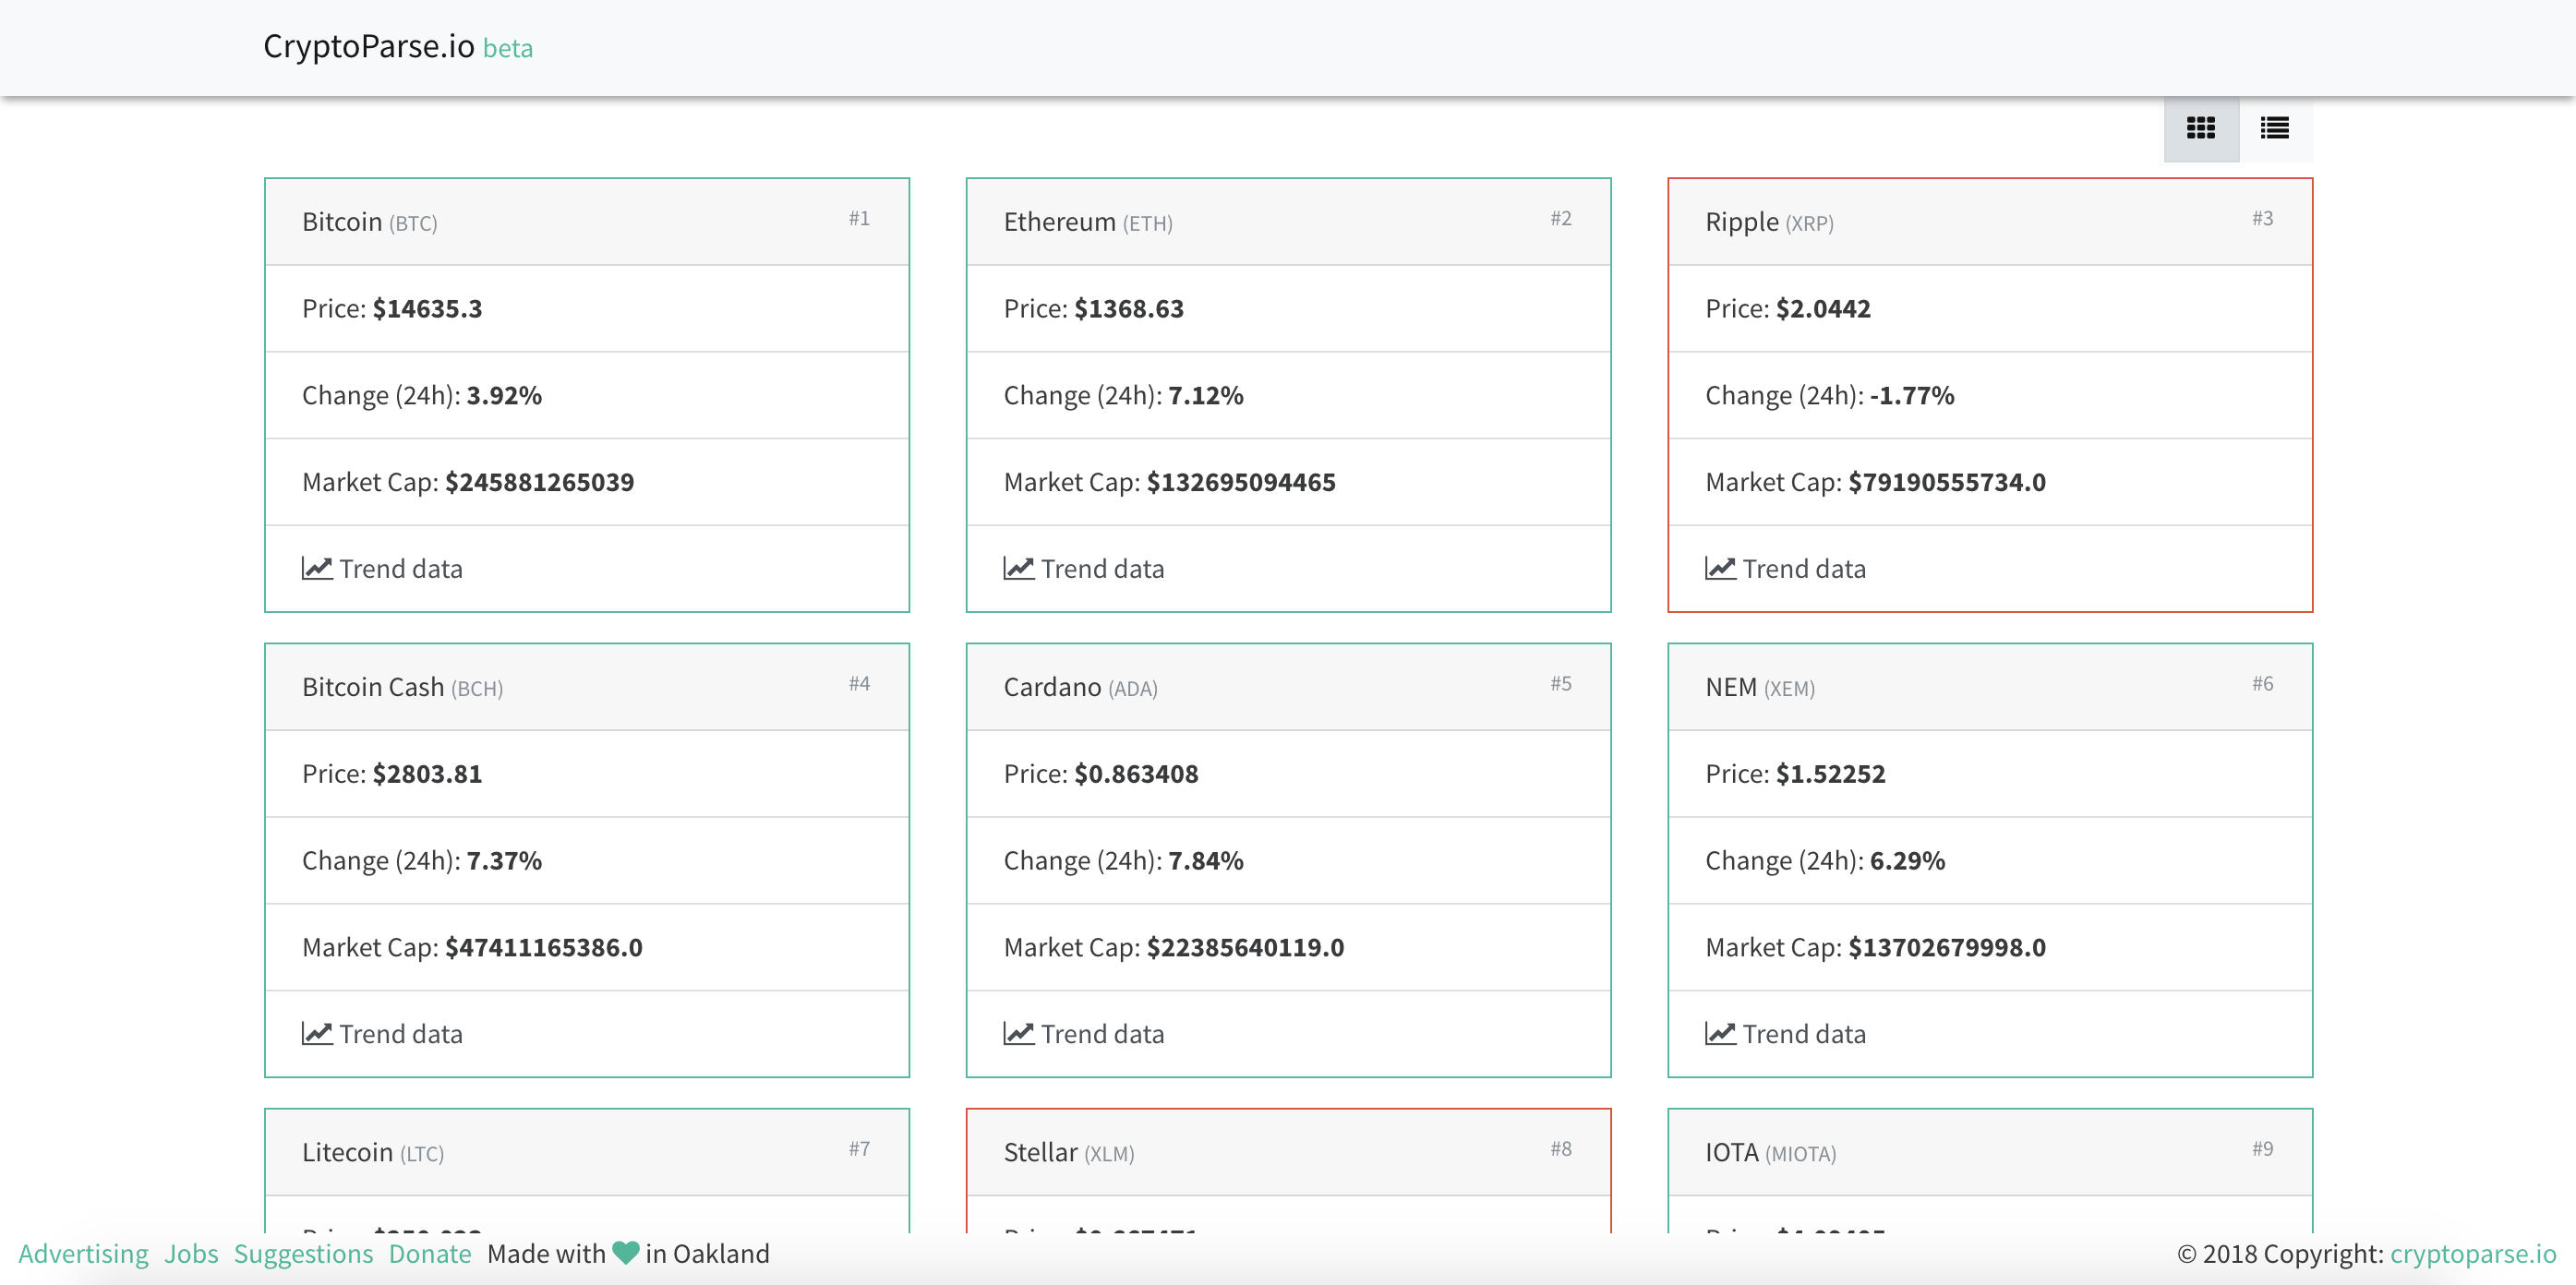
Task: Open Ethereum's trend data chart icon
Action: click(x=1018, y=567)
